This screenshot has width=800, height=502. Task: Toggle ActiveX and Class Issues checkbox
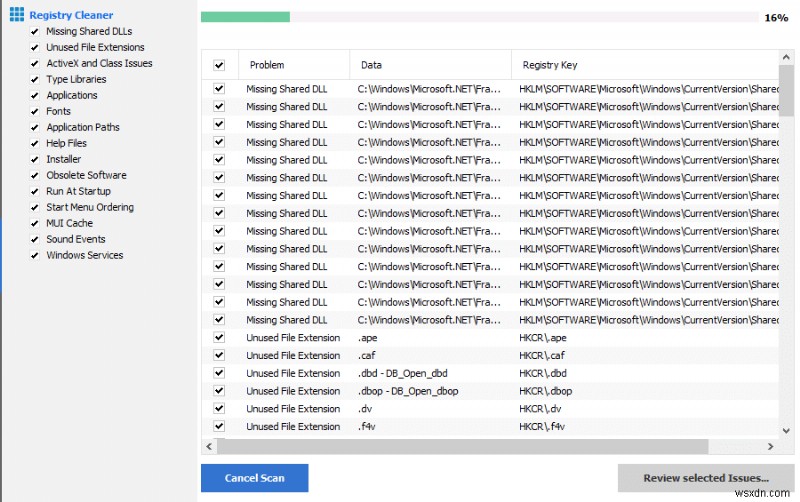click(x=34, y=64)
